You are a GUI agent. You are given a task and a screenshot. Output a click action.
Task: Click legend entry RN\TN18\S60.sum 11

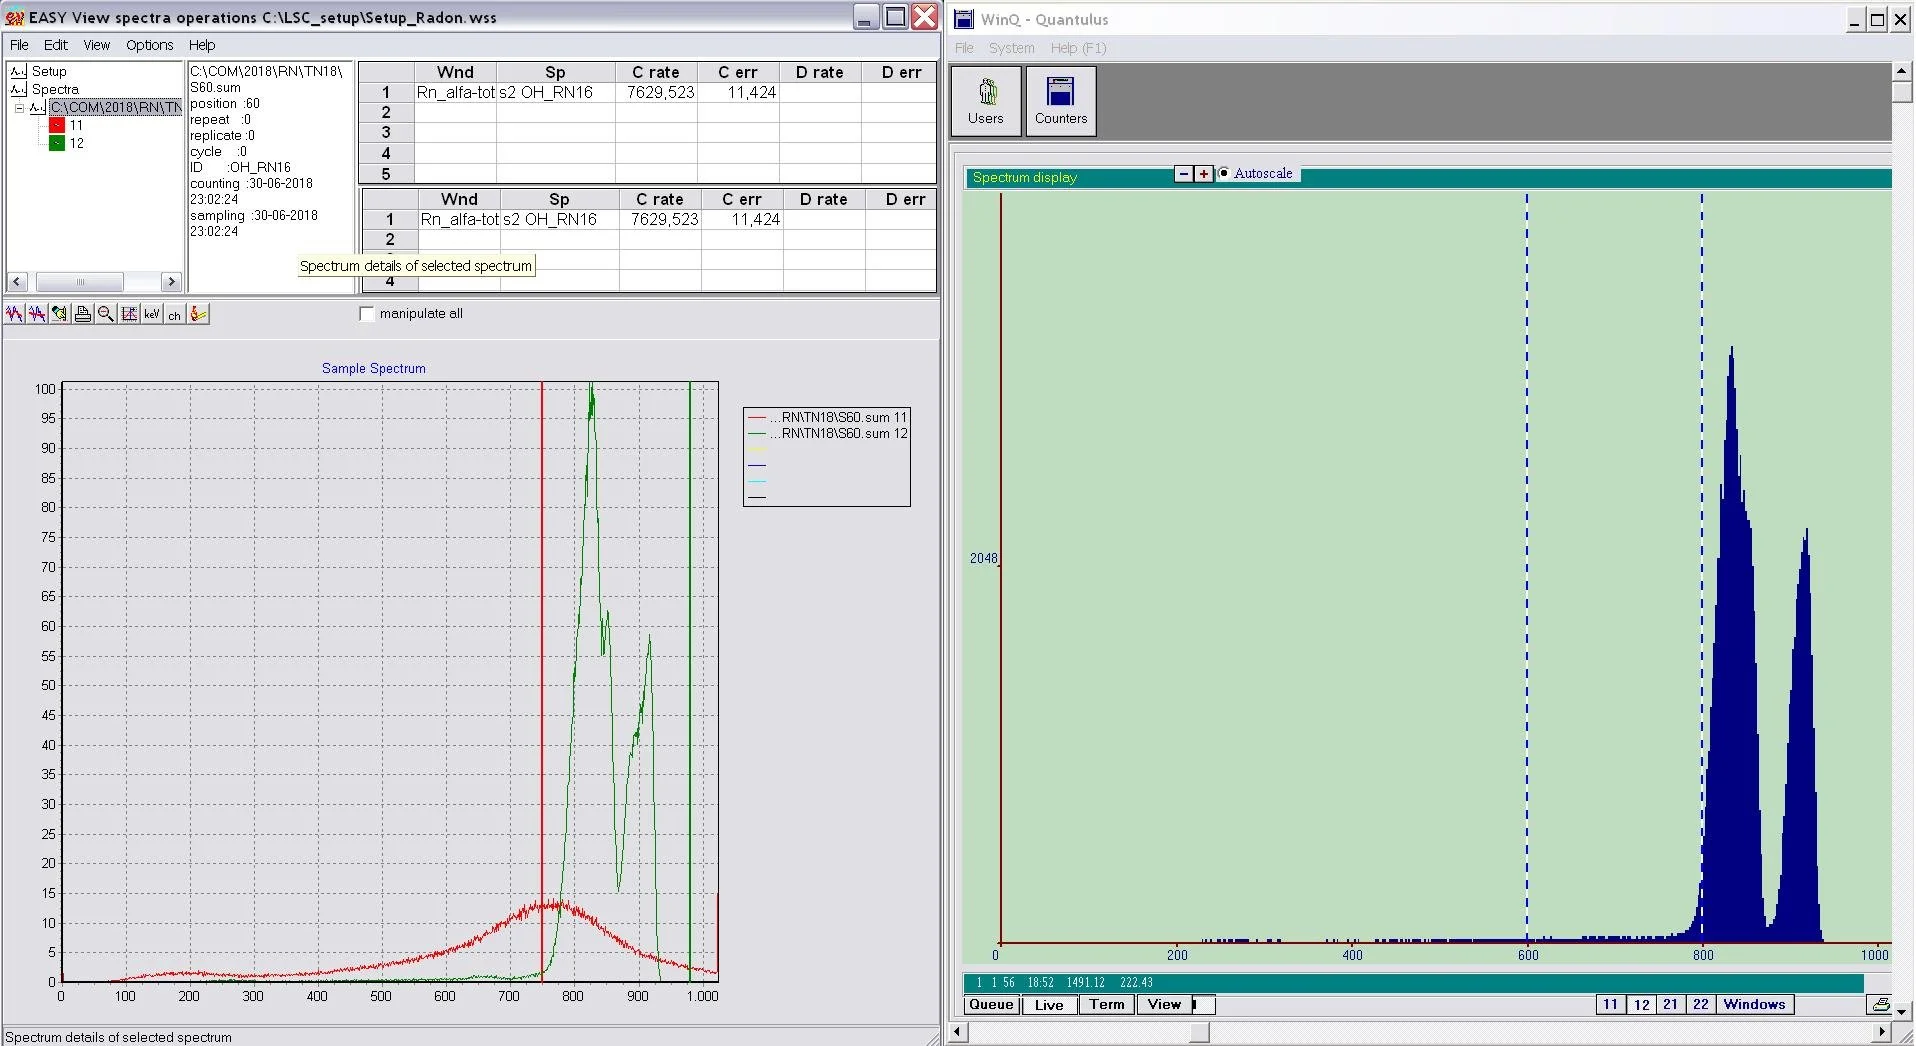827,418
